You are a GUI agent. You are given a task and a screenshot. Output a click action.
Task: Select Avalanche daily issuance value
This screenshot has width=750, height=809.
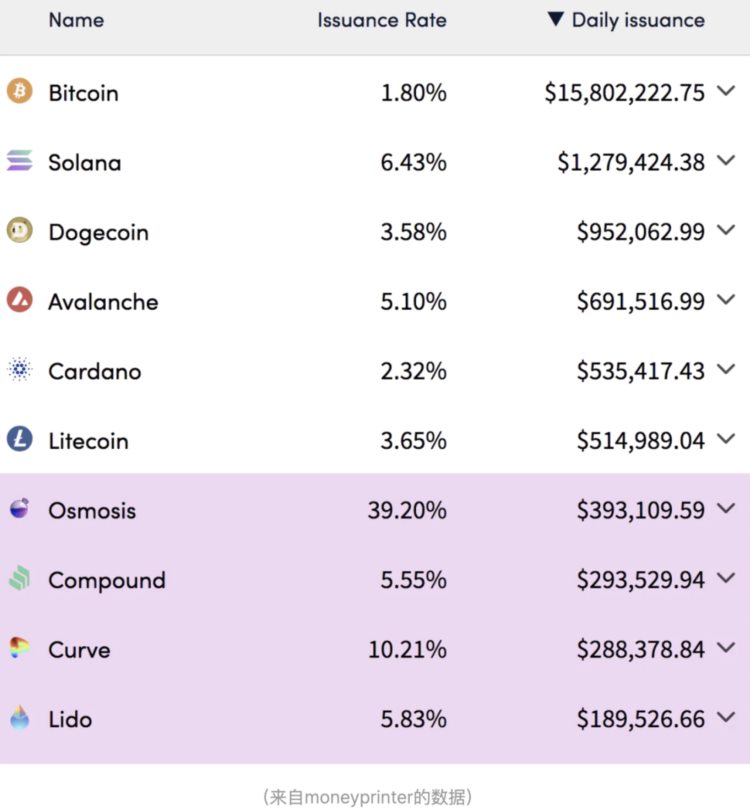pyautogui.click(x=640, y=301)
